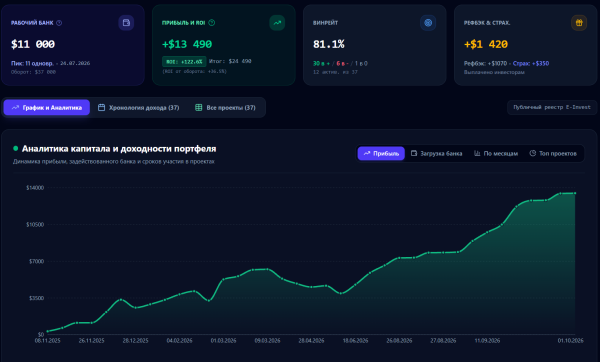Open the help tooltip next to Прибыль и ROI
This screenshot has height=362, width=600.
(212, 23)
